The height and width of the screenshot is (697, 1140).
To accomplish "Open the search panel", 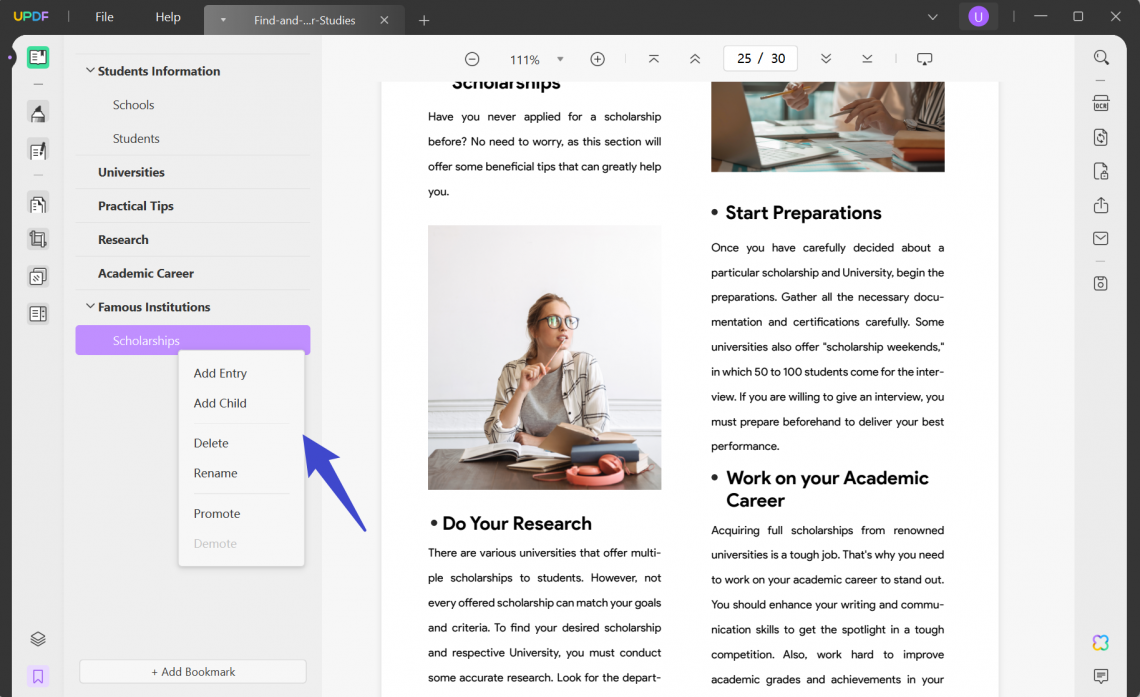I will point(1101,57).
